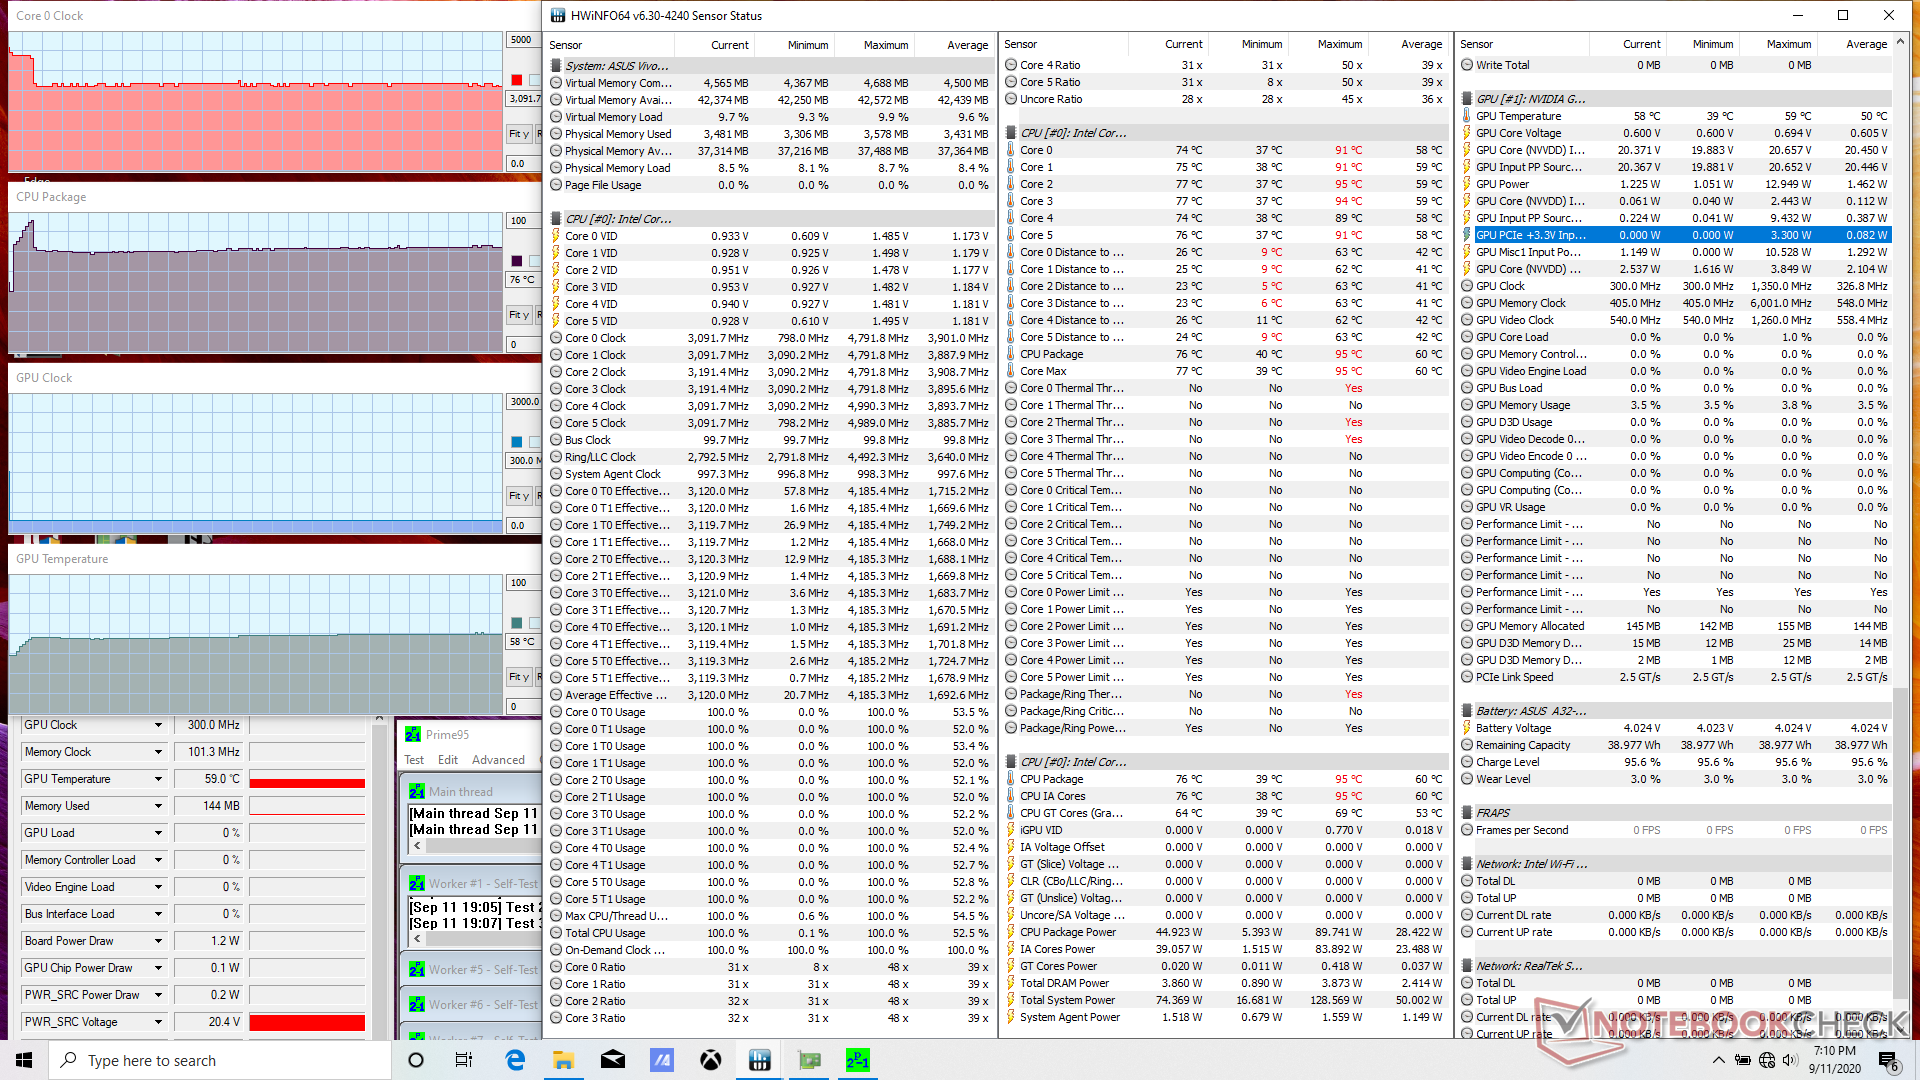The height and width of the screenshot is (1080, 1920).
Task: Click Fit y button in GPU Temperature graph
Action: pos(518,677)
